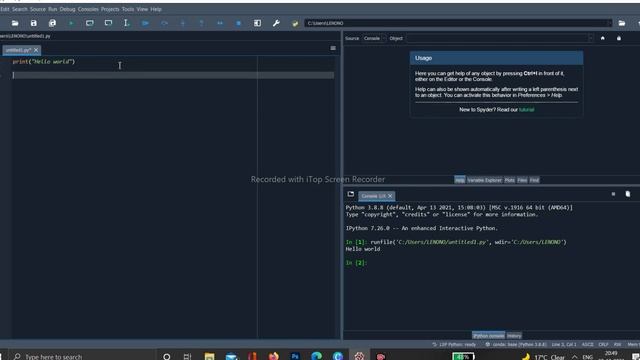The image size is (640, 360).
Task: Click the console remove all variables icon
Action: tap(628, 194)
